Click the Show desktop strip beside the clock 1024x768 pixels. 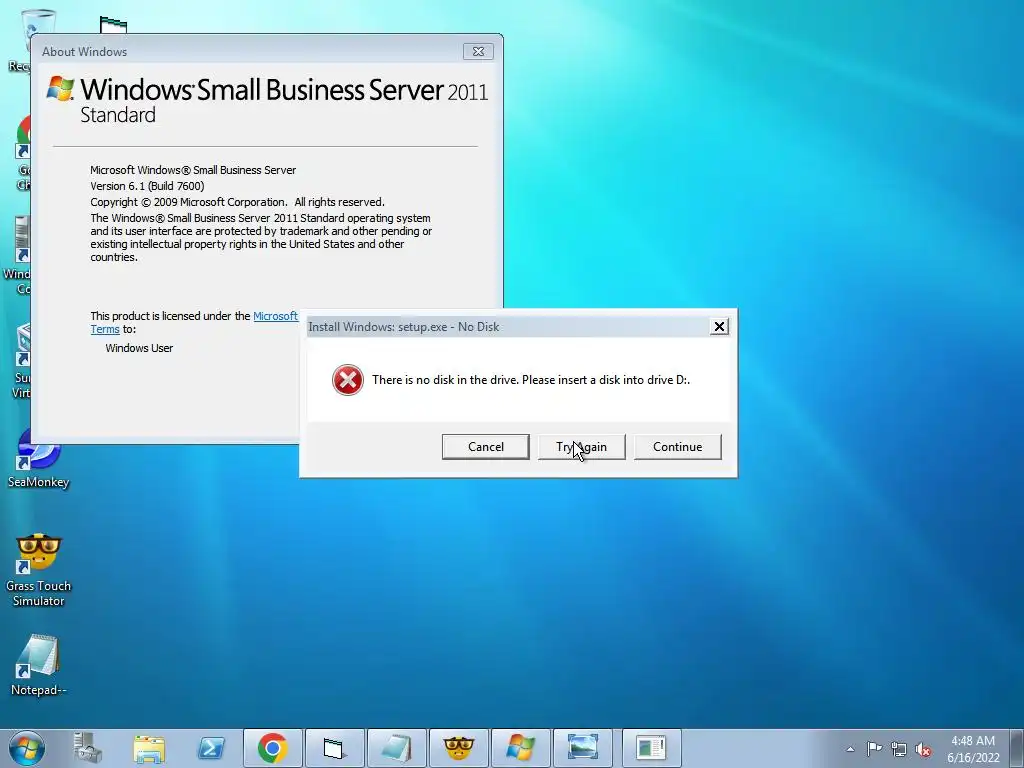tap(1017, 748)
